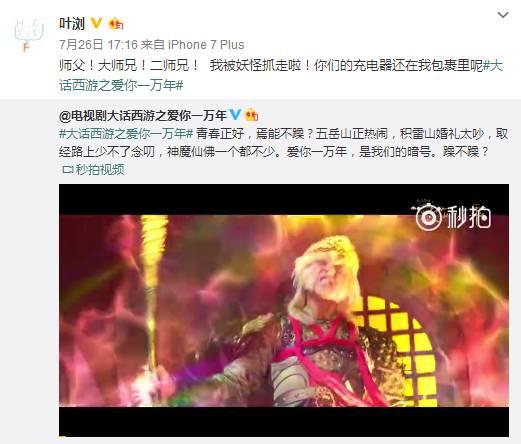This screenshot has width=521, height=444.
Task: Click the blue V verification badge
Action: (235, 115)
